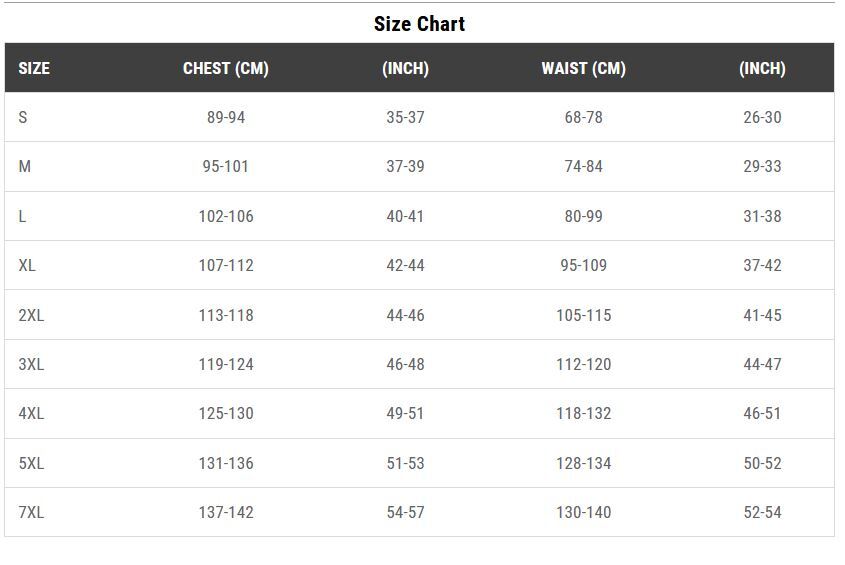845x565 pixels.
Task: Select the 102-106 chest value
Action: click(226, 216)
